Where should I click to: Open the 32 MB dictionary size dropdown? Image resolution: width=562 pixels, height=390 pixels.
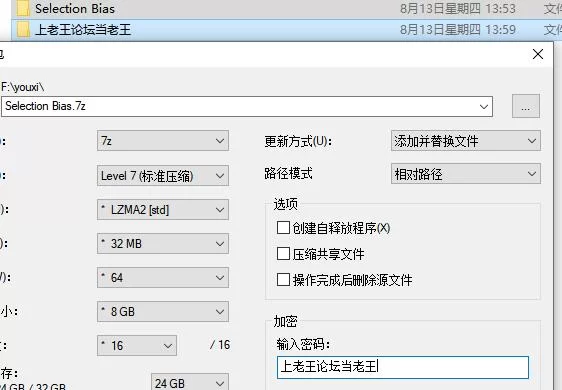tap(163, 244)
